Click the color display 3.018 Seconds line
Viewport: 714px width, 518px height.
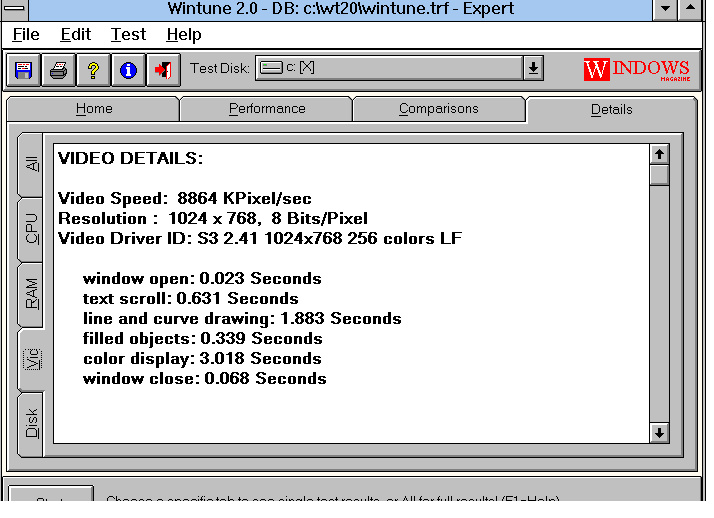click(x=202, y=359)
